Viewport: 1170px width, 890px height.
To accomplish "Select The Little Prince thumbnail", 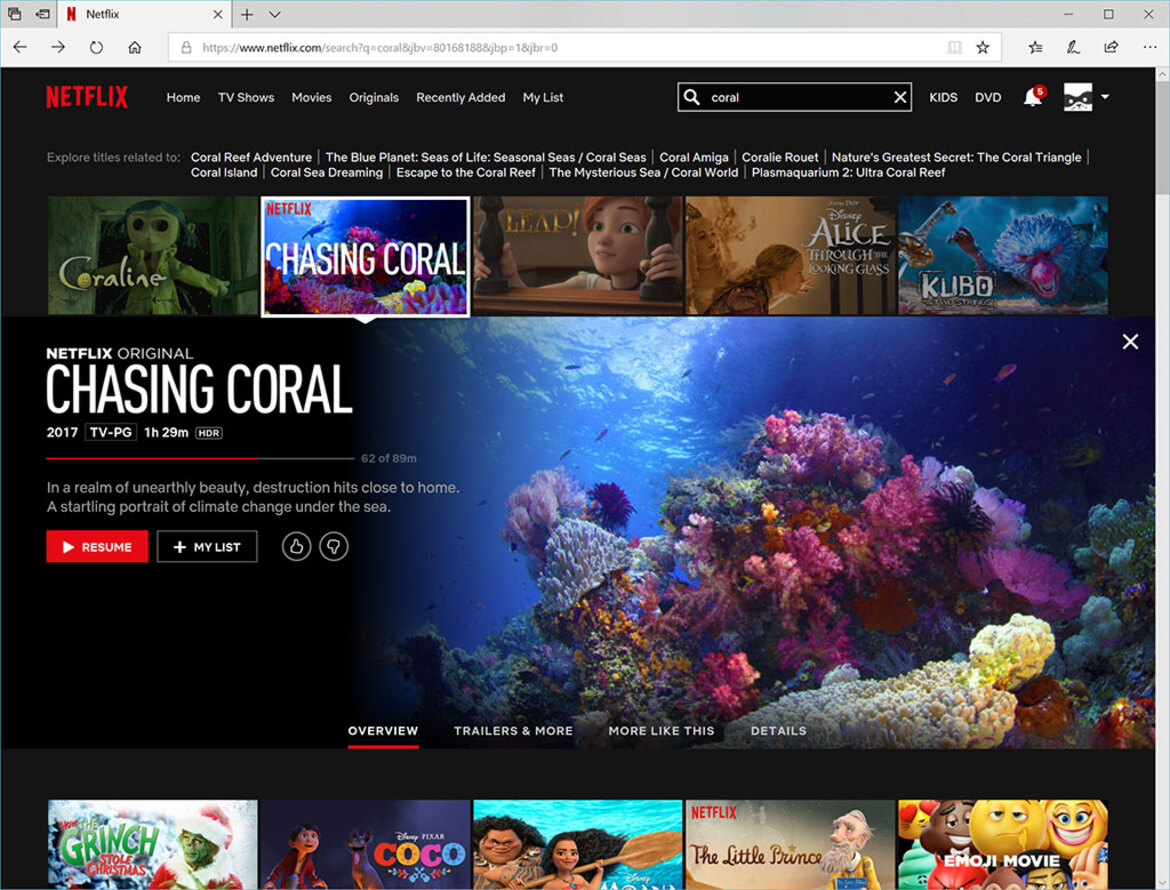I will point(790,844).
